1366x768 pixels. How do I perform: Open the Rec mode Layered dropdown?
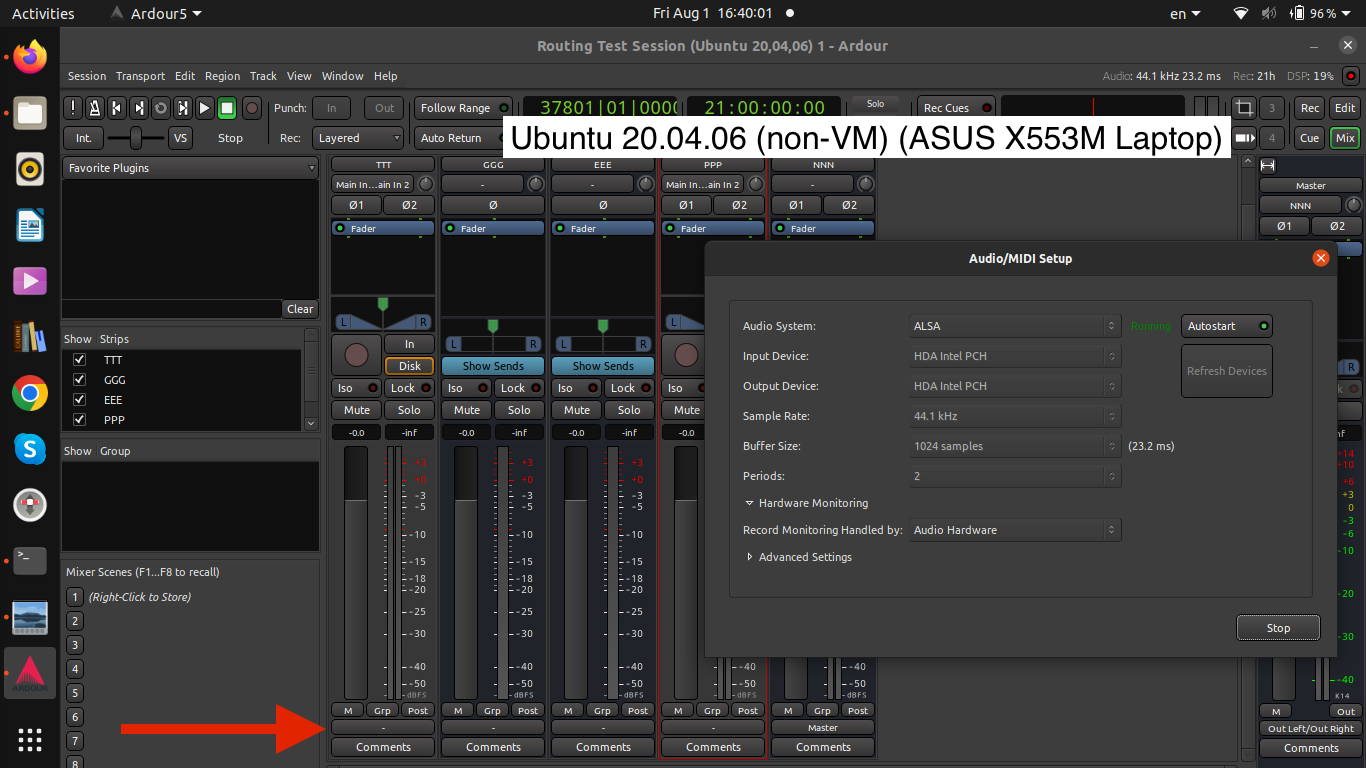coord(356,138)
